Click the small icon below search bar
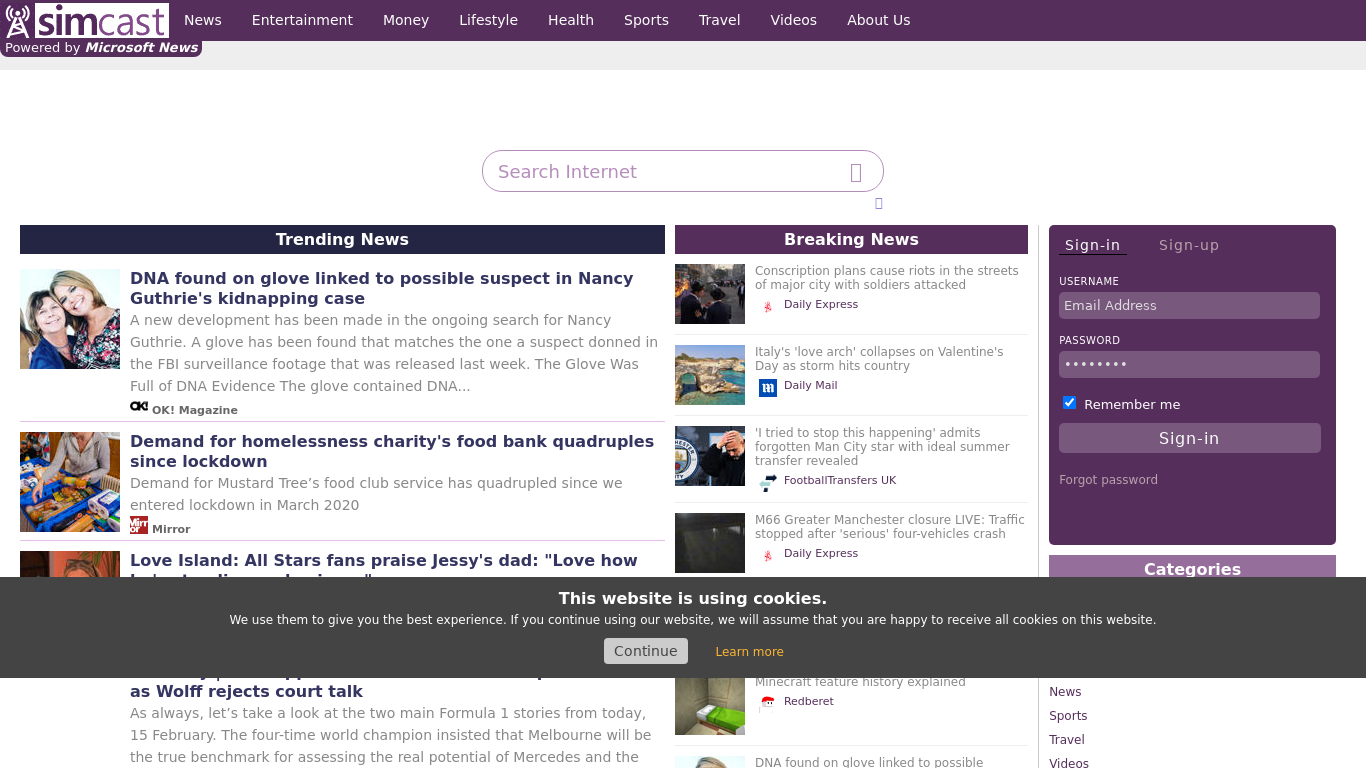 (879, 203)
